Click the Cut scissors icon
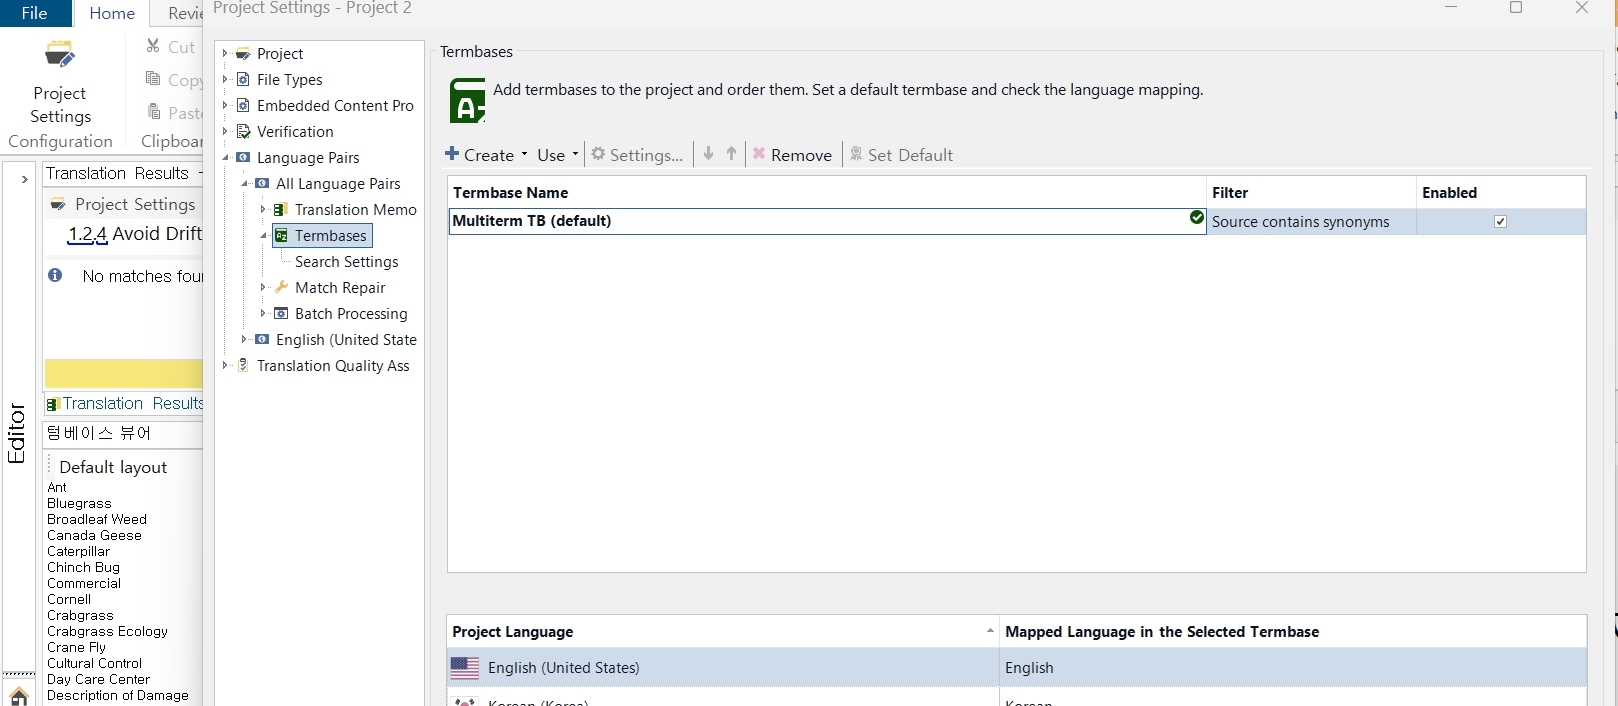This screenshot has width=1618, height=706. tap(153, 46)
